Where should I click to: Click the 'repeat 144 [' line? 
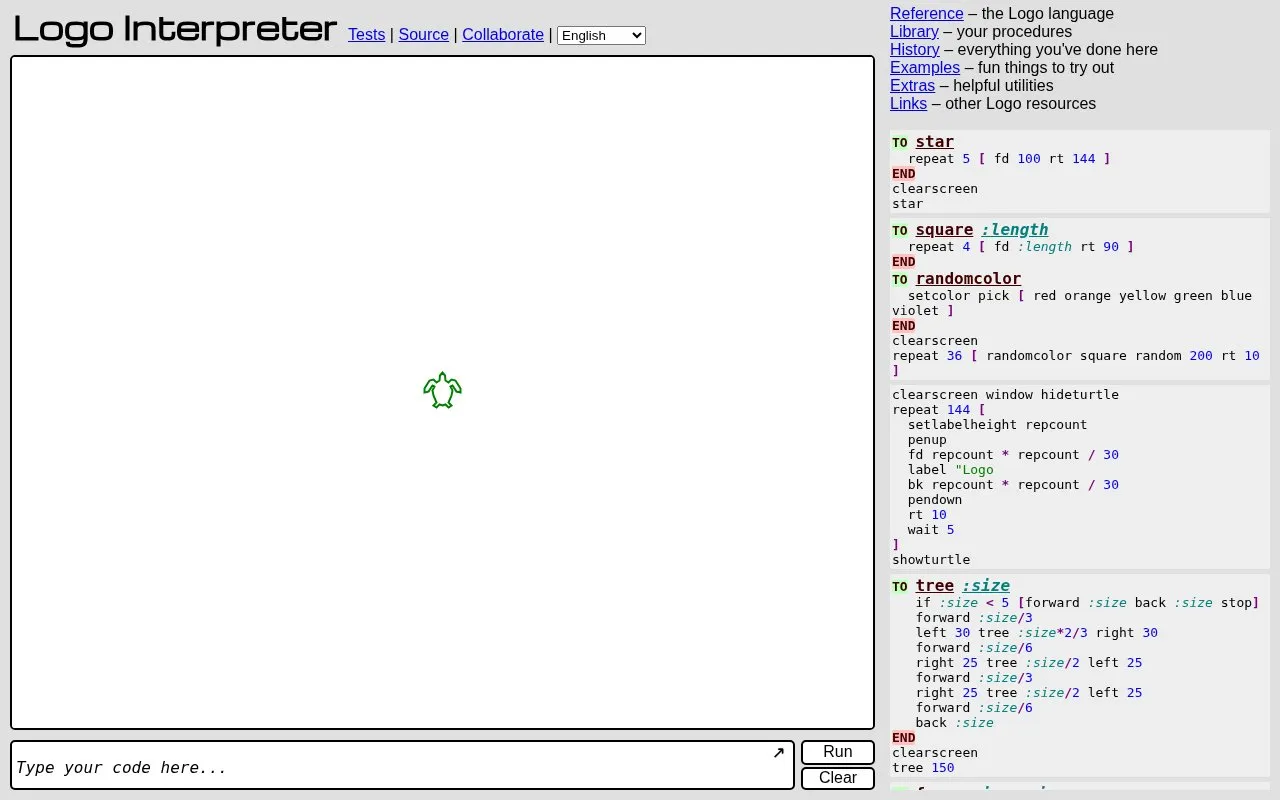(939, 410)
